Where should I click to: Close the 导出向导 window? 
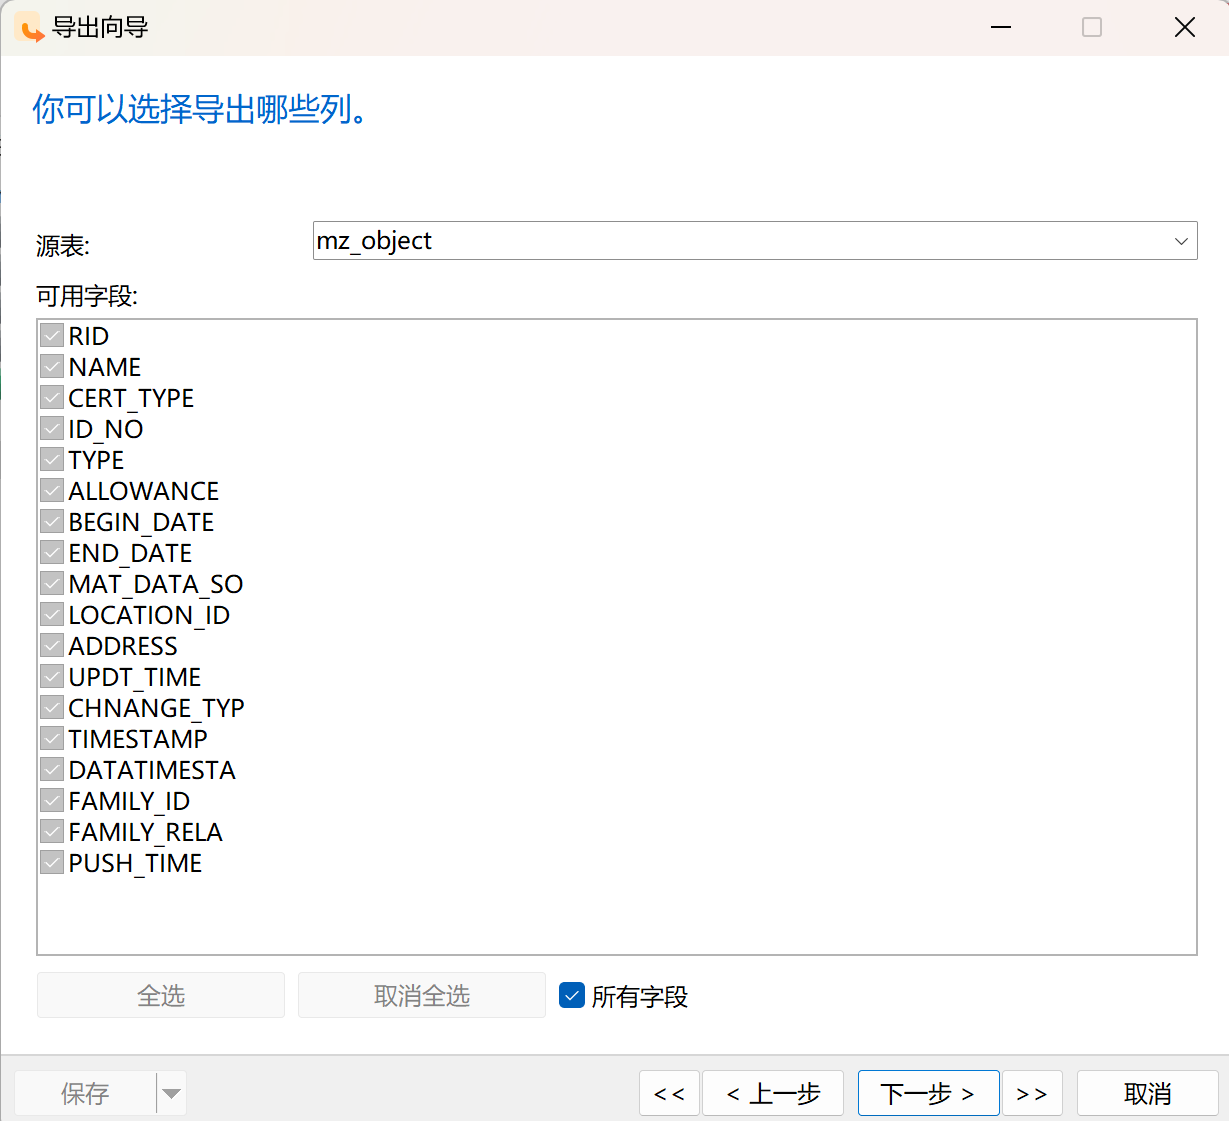pos(1185,27)
